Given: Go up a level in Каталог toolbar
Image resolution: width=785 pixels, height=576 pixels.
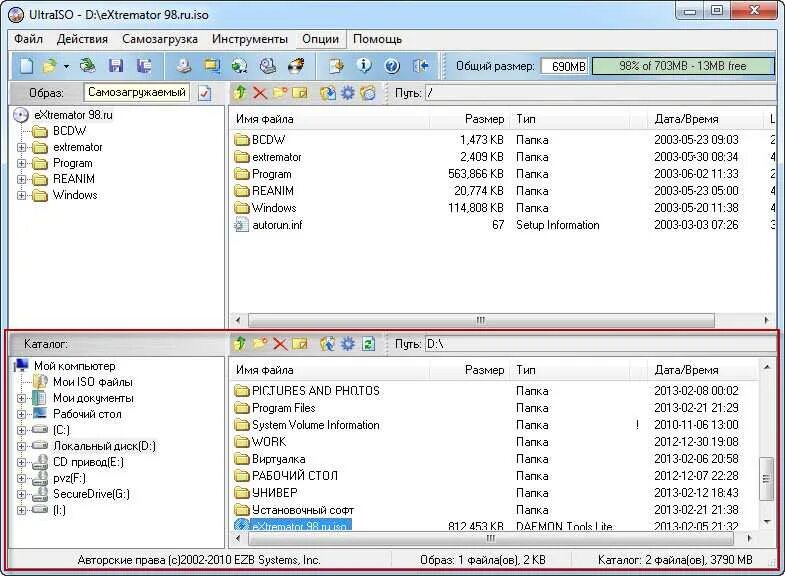Looking at the screenshot, I should (240, 344).
